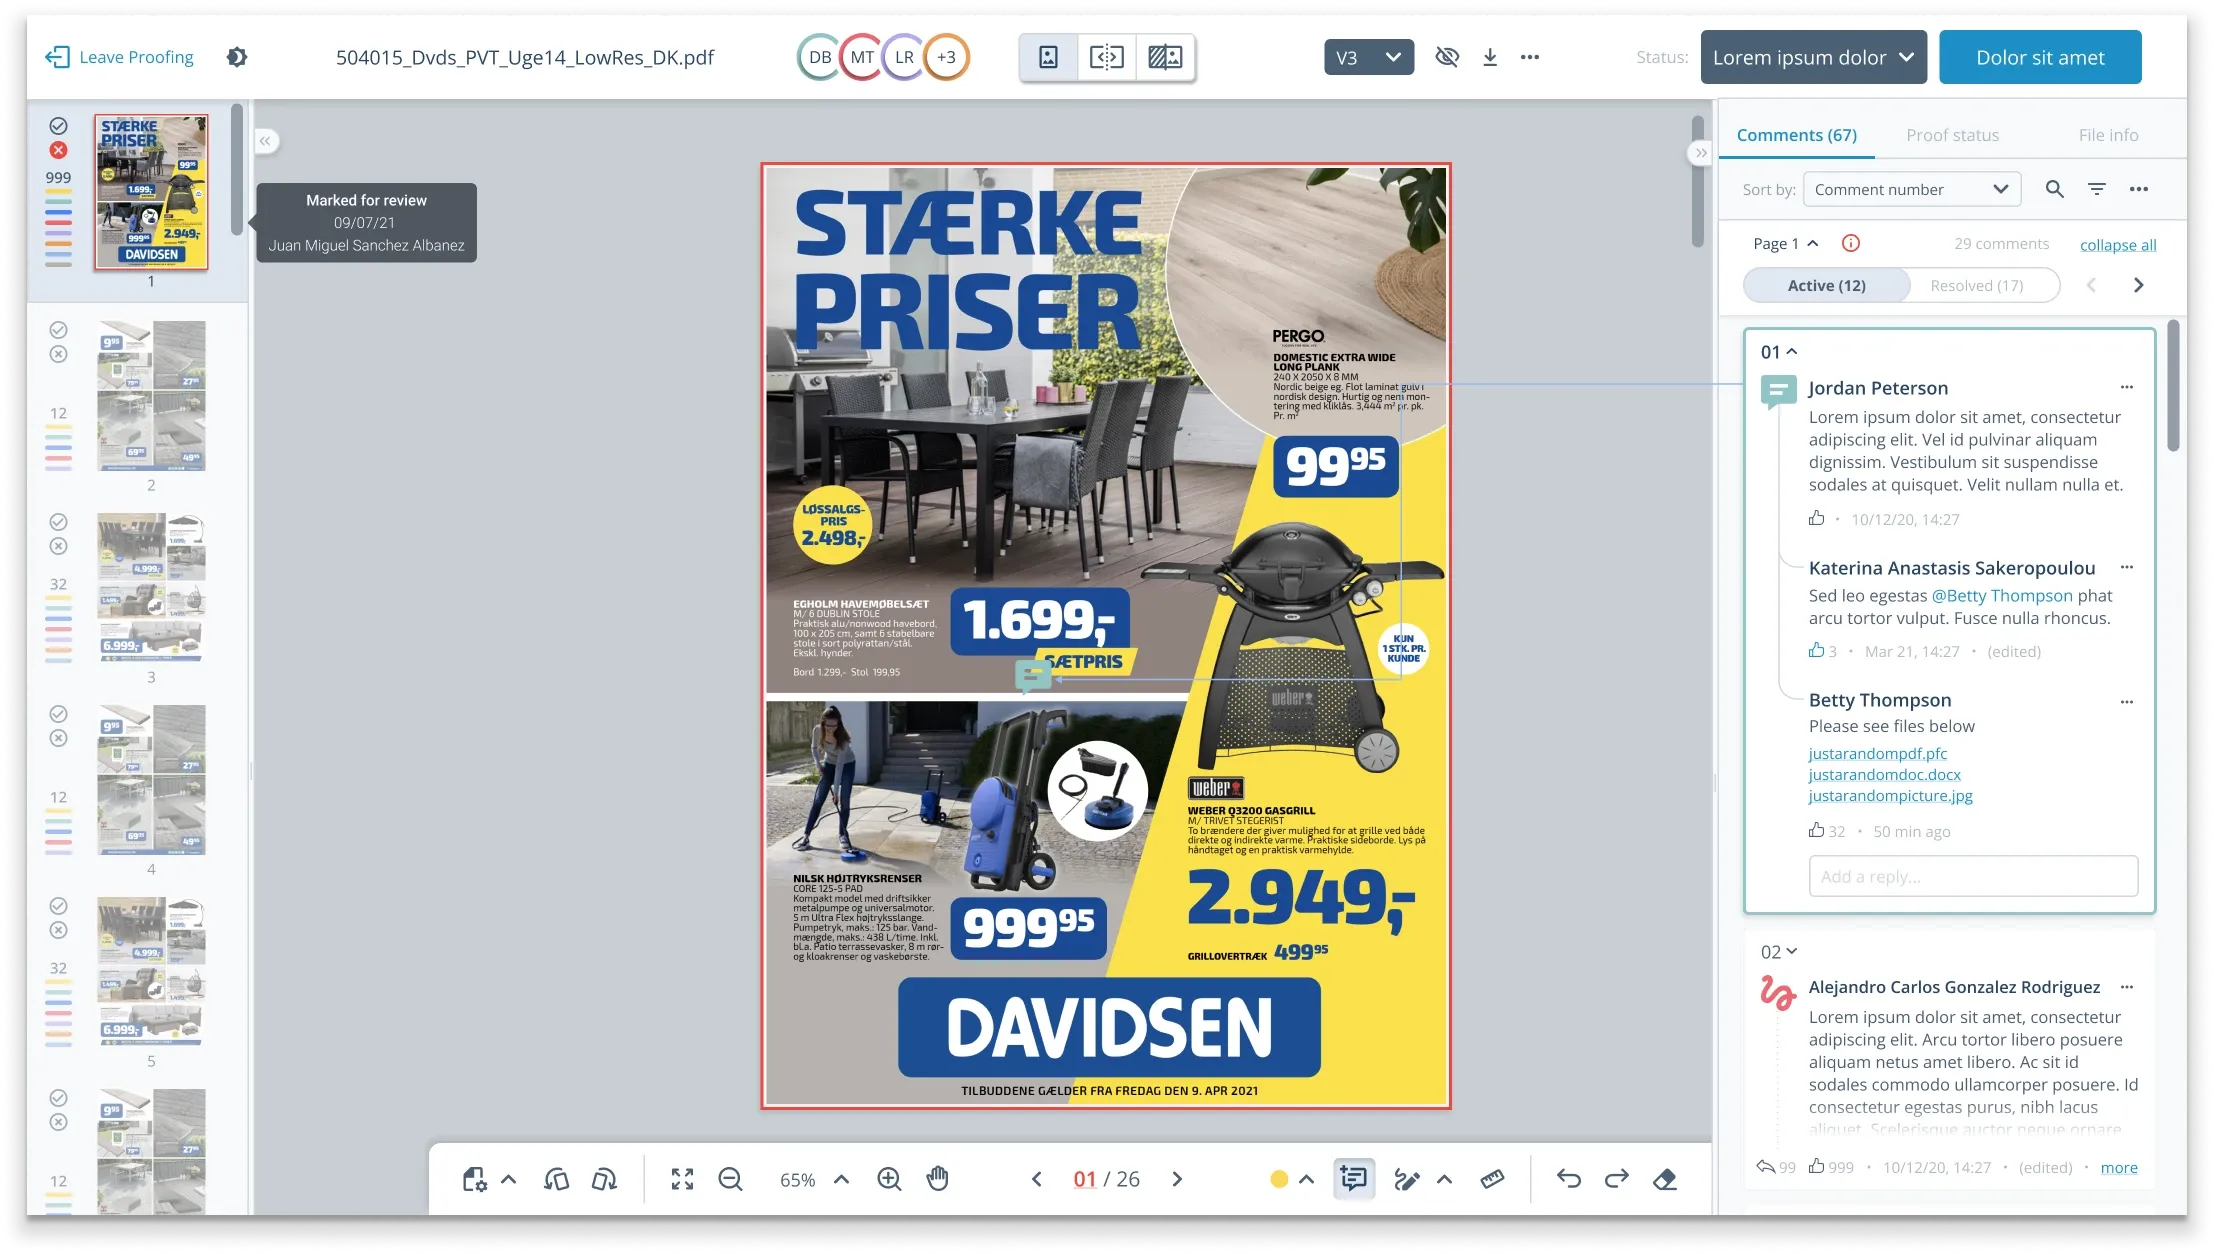
Task: Approve page 2 with checkmark circle
Action: (x=59, y=330)
